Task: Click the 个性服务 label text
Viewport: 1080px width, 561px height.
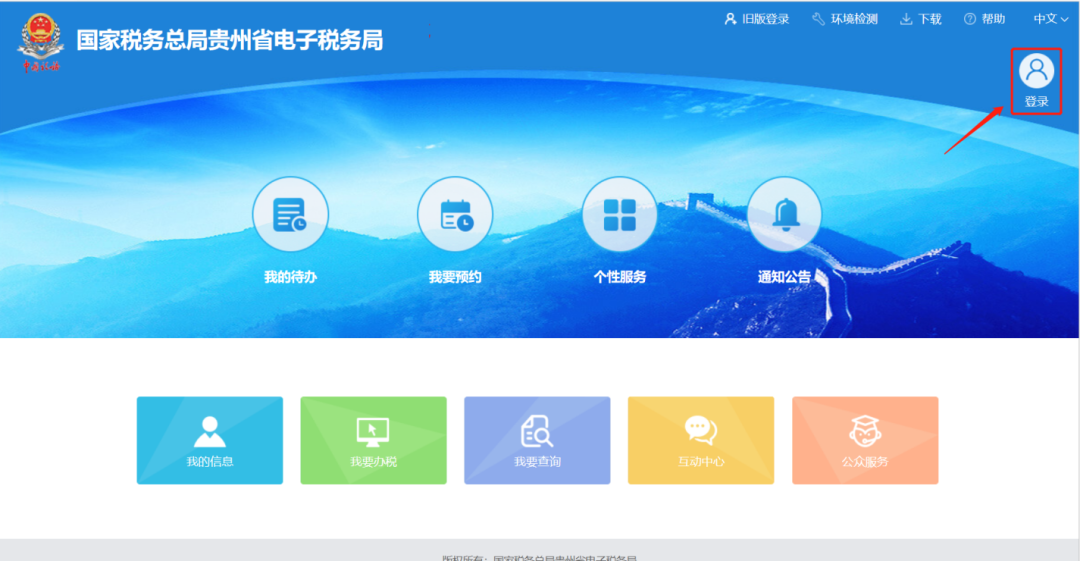Action: tap(619, 277)
